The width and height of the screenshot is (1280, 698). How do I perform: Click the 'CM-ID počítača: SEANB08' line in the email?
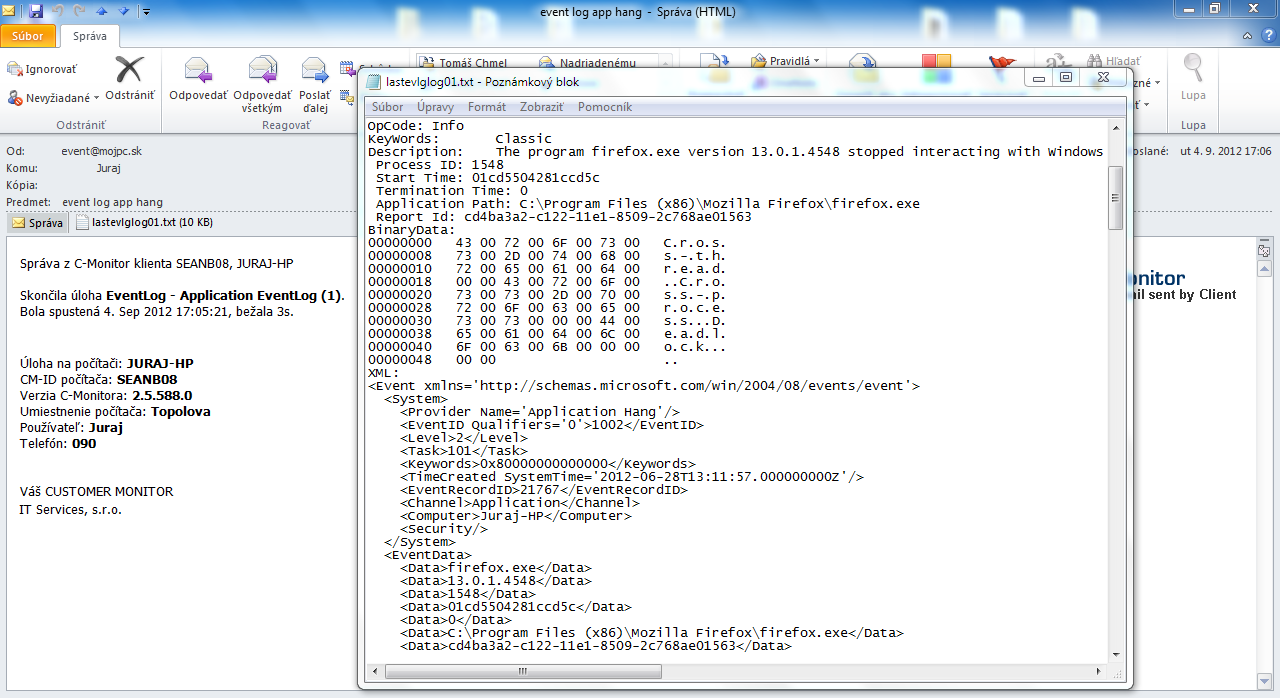click(x=99, y=380)
